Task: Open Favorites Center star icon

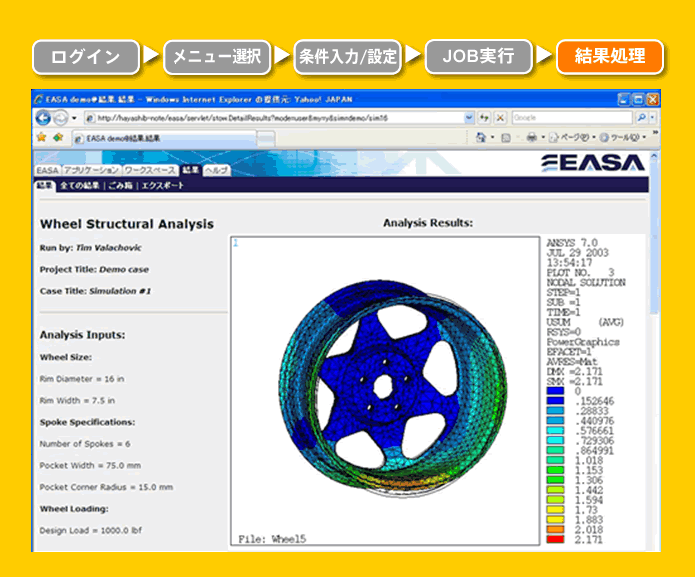Action: 42,137
